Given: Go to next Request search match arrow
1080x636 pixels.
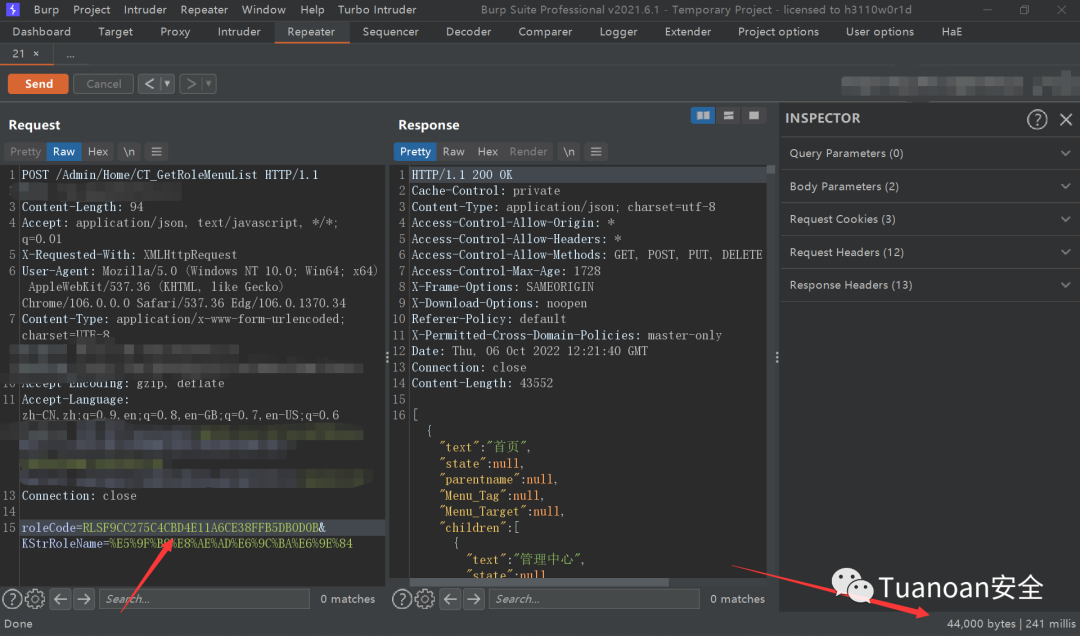Looking at the screenshot, I should 84,599.
